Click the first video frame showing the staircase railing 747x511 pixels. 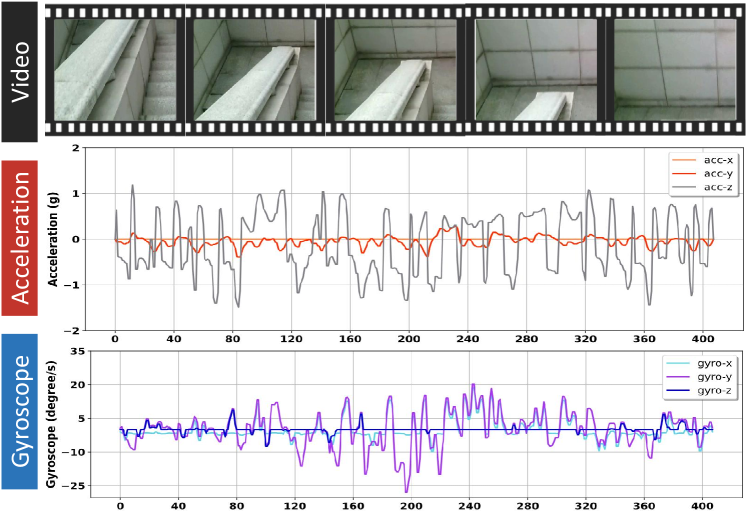click(x=115, y=70)
